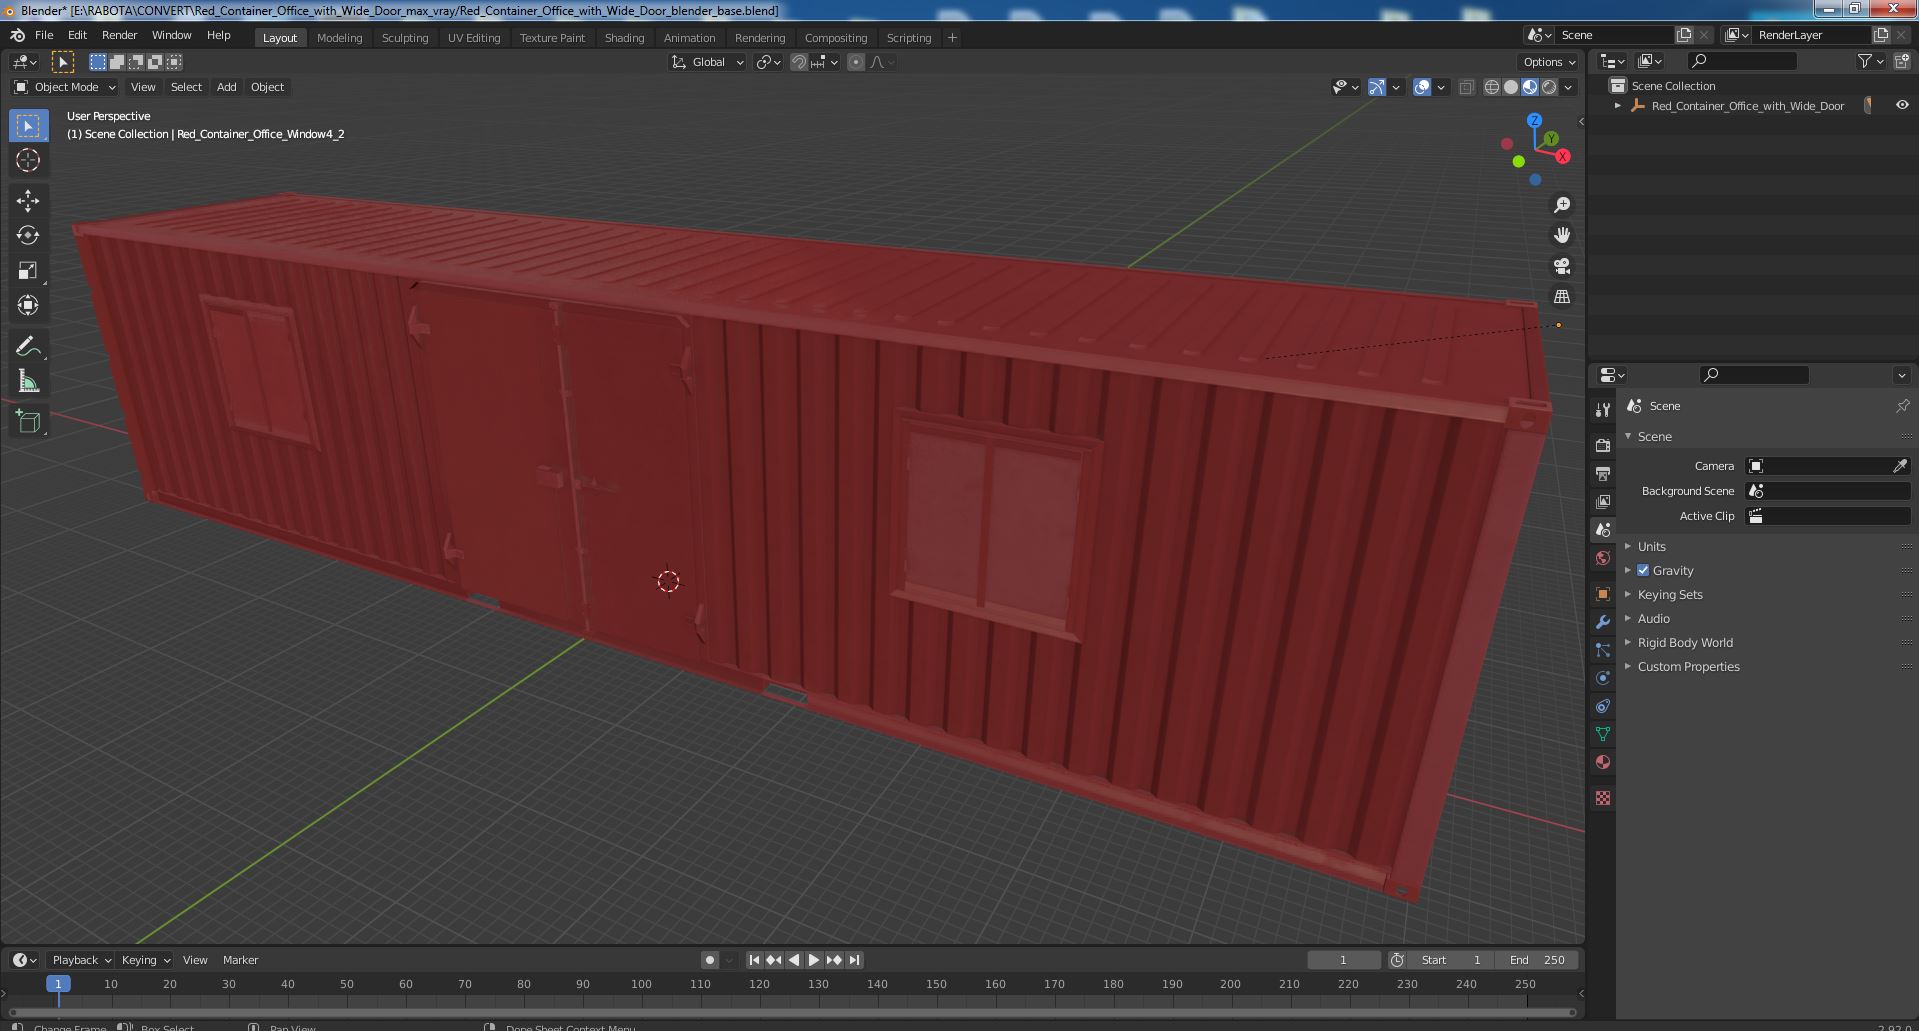Screen dimensions: 1919x1031
Task: Switch to the Shading workspace tab
Action: [624, 38]
